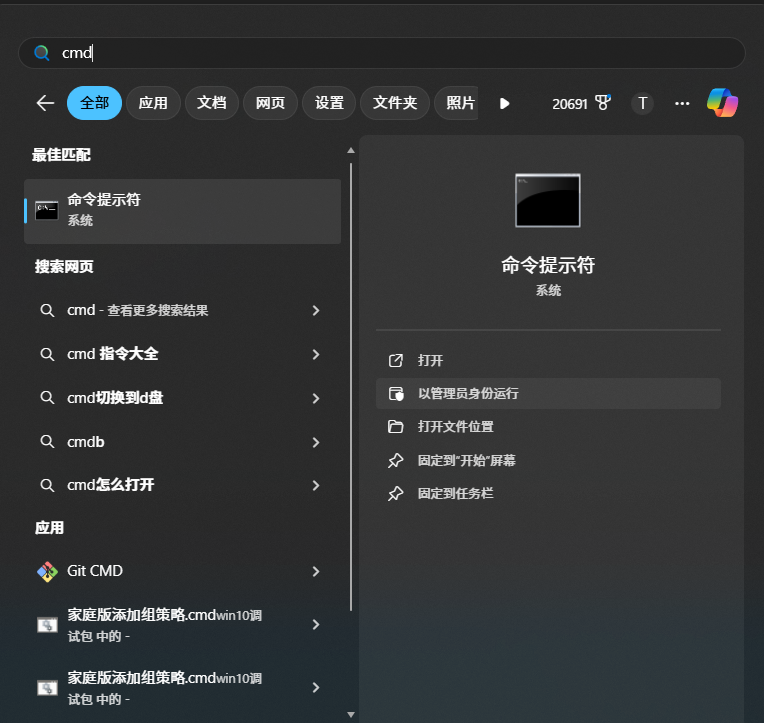This screenshot has height=723, width=764.
Task: Click the 搜索网页 section heading
Action: coord(64,266)
